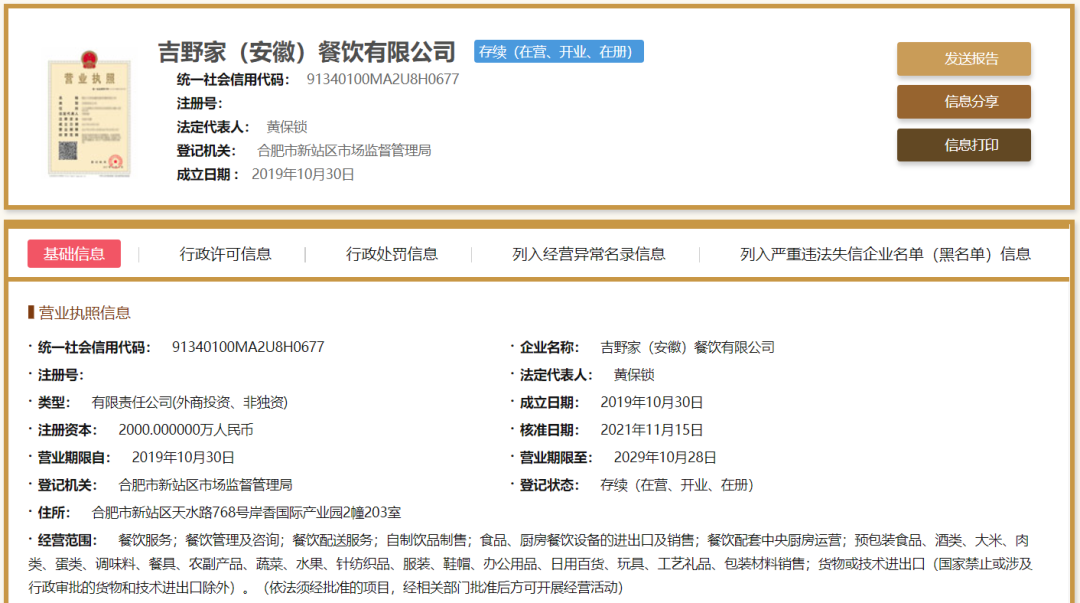1080x603 pixels.
Task: Click 法定代表人 value in license info section
Action: pos(634,375)
